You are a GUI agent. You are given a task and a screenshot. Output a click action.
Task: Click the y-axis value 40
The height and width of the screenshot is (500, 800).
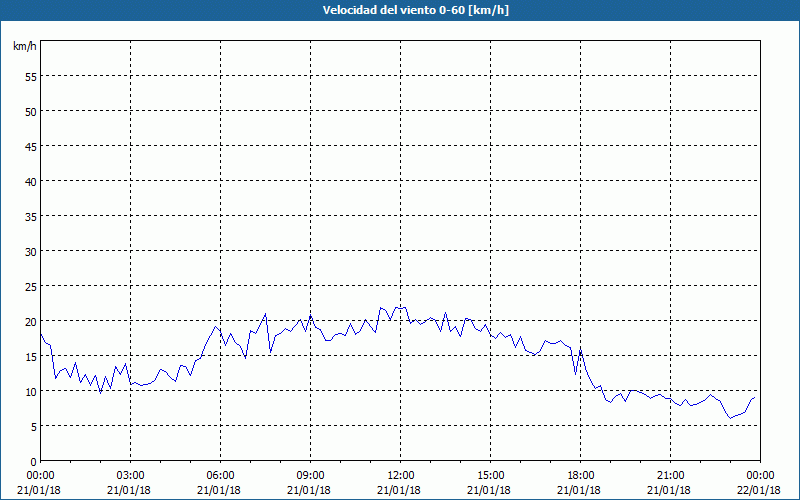point(31,182)
